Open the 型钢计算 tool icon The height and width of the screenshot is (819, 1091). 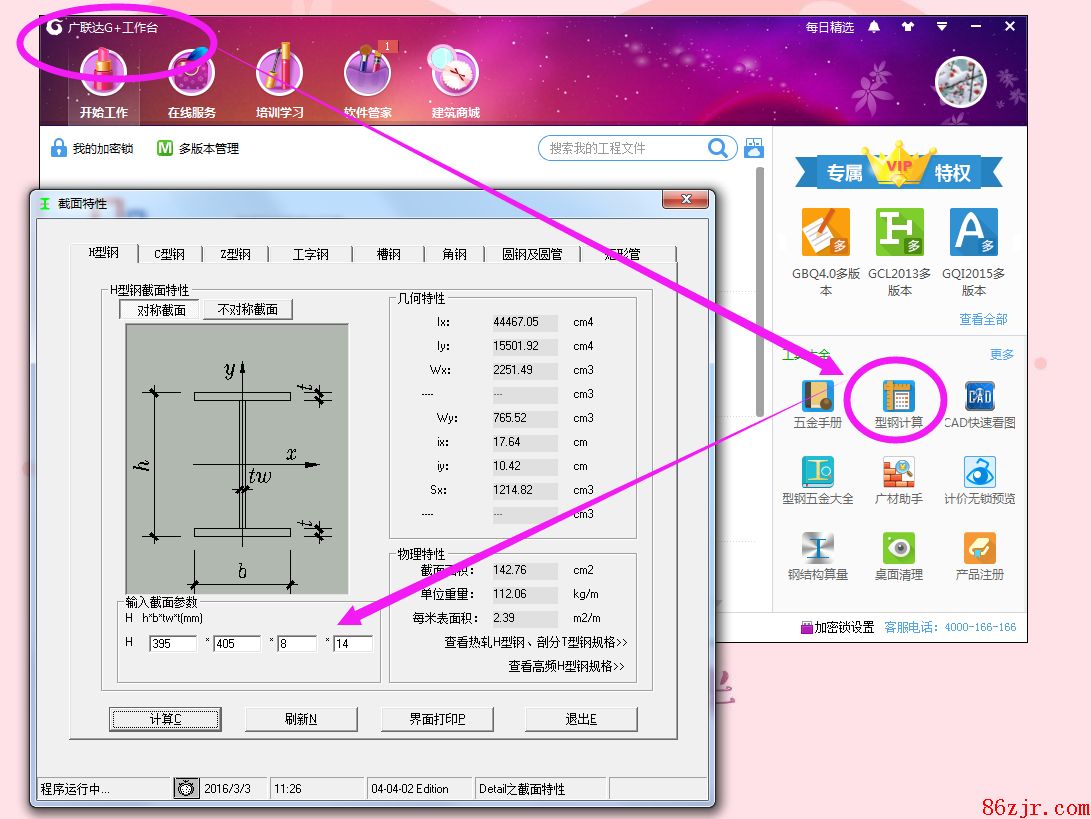(897, 397)
